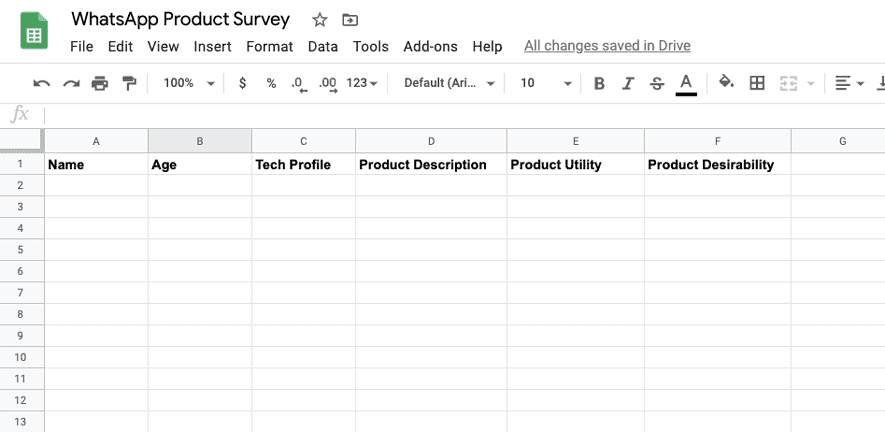Screen dimensions: 885x432
Task: Click the print icon
Action: pos(100,83)
